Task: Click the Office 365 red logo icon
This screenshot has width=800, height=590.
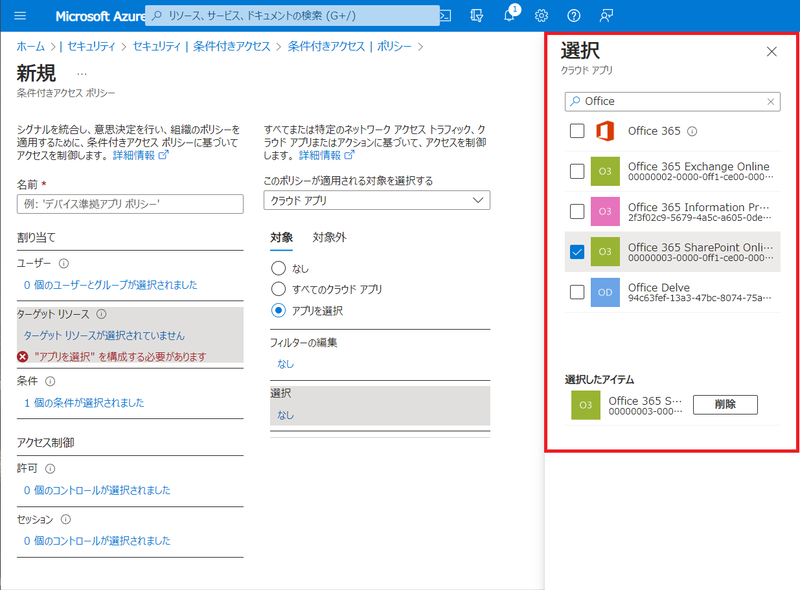Action: click(605, 131)
